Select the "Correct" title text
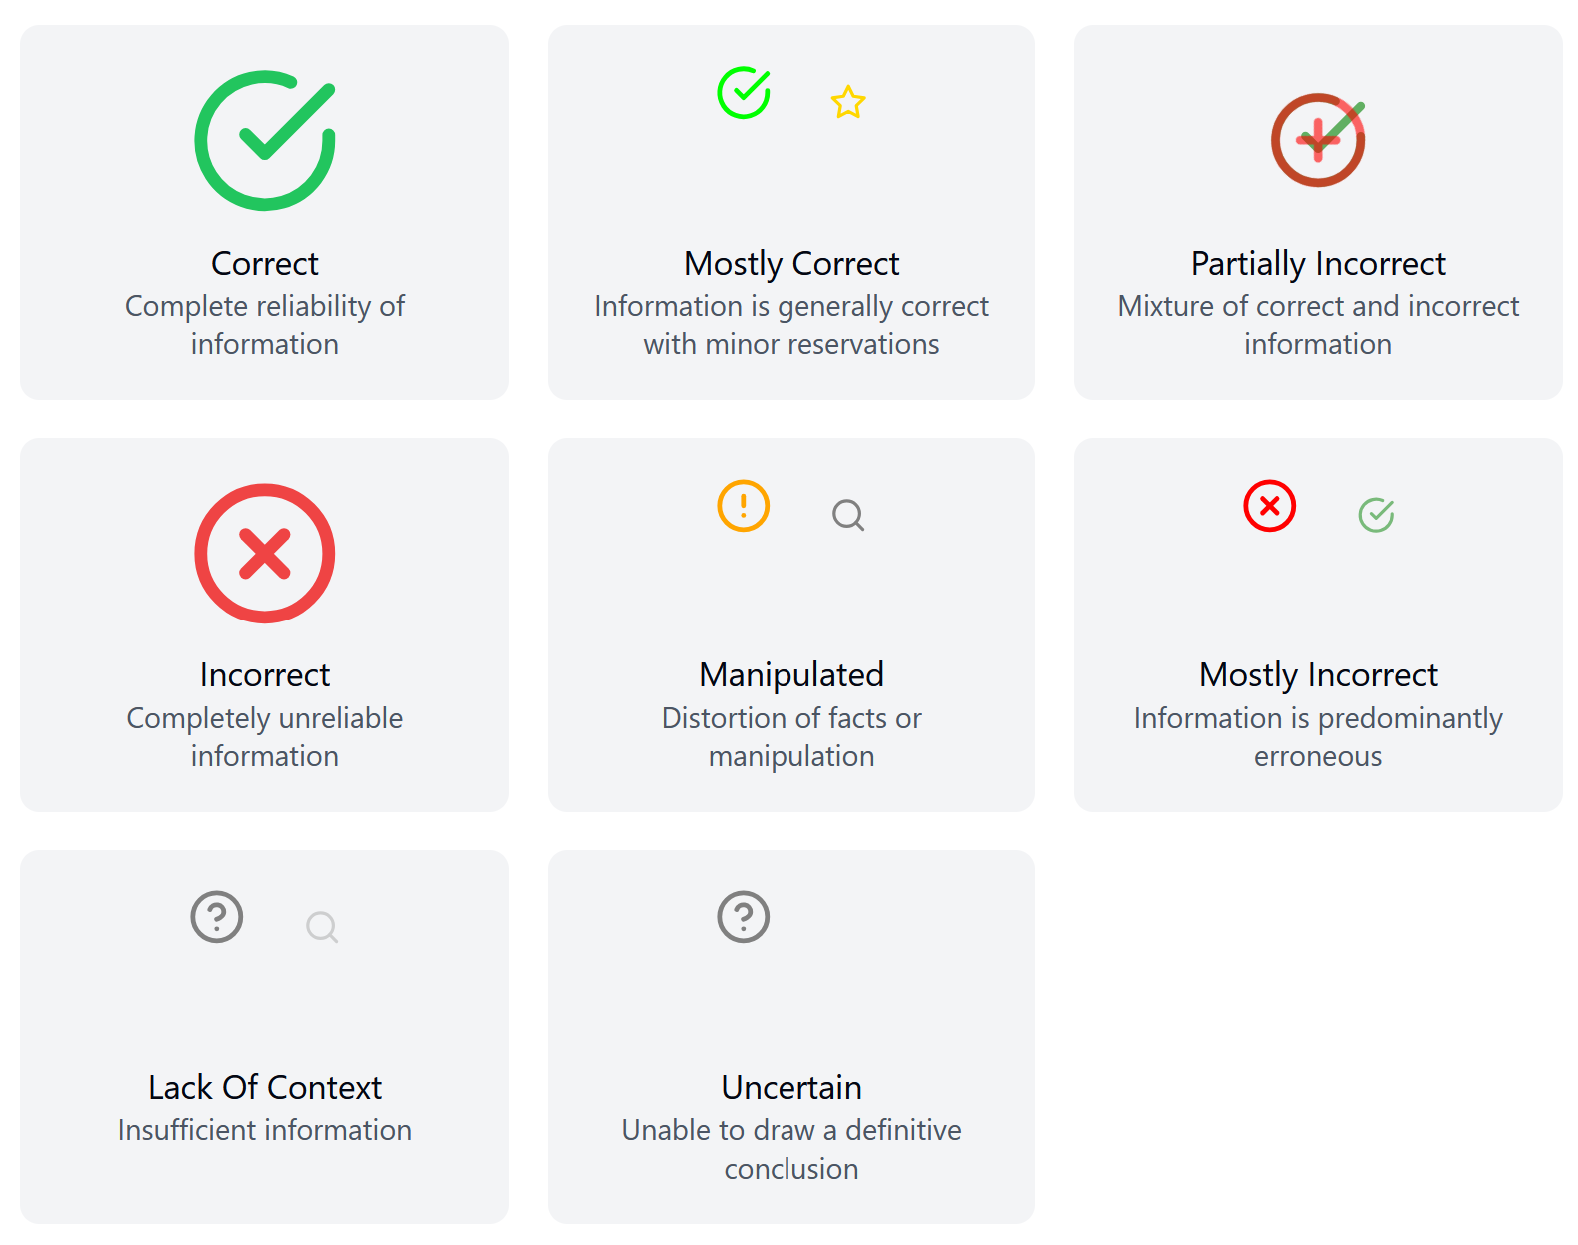 coord(265,264)
